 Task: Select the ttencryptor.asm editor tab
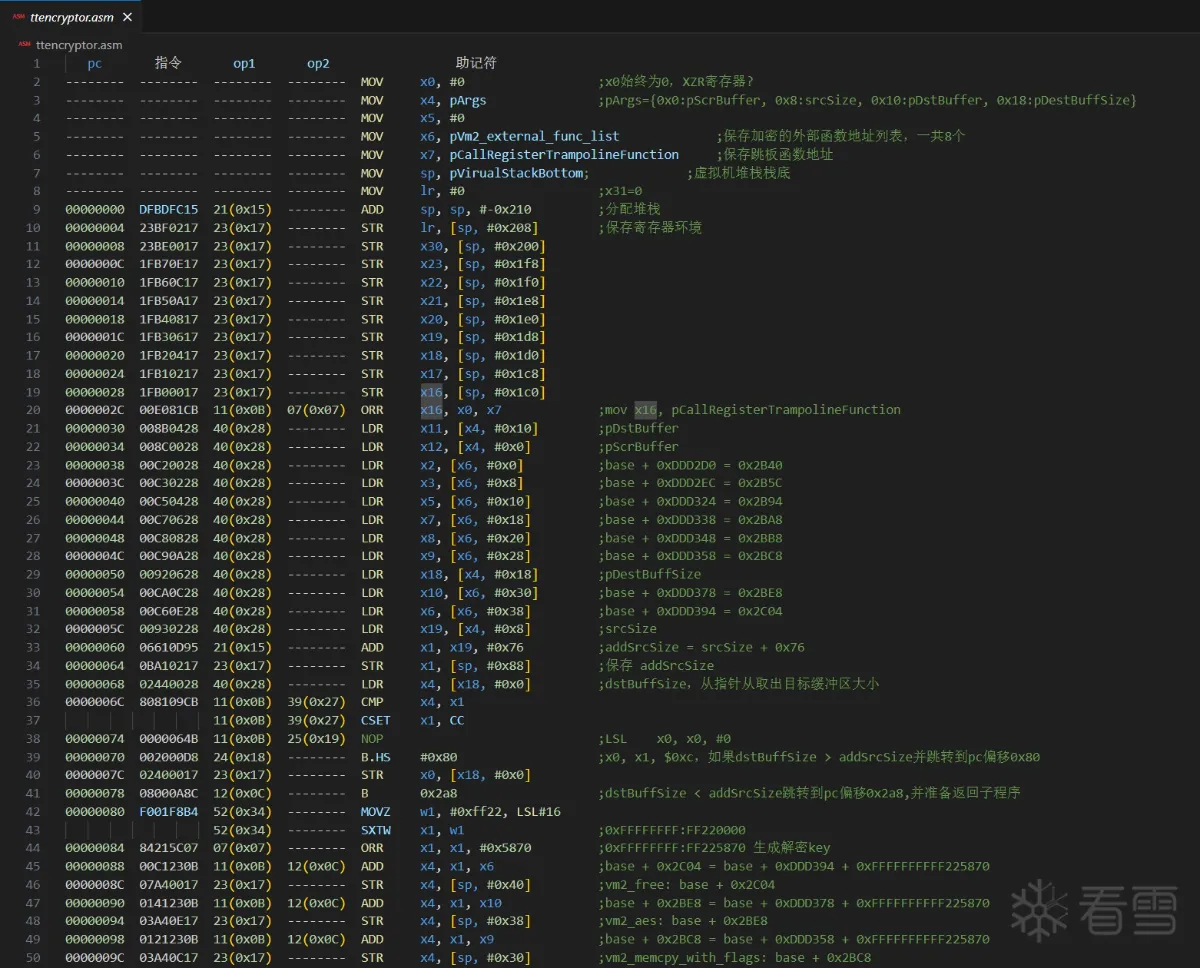click(x=72, y=17)
